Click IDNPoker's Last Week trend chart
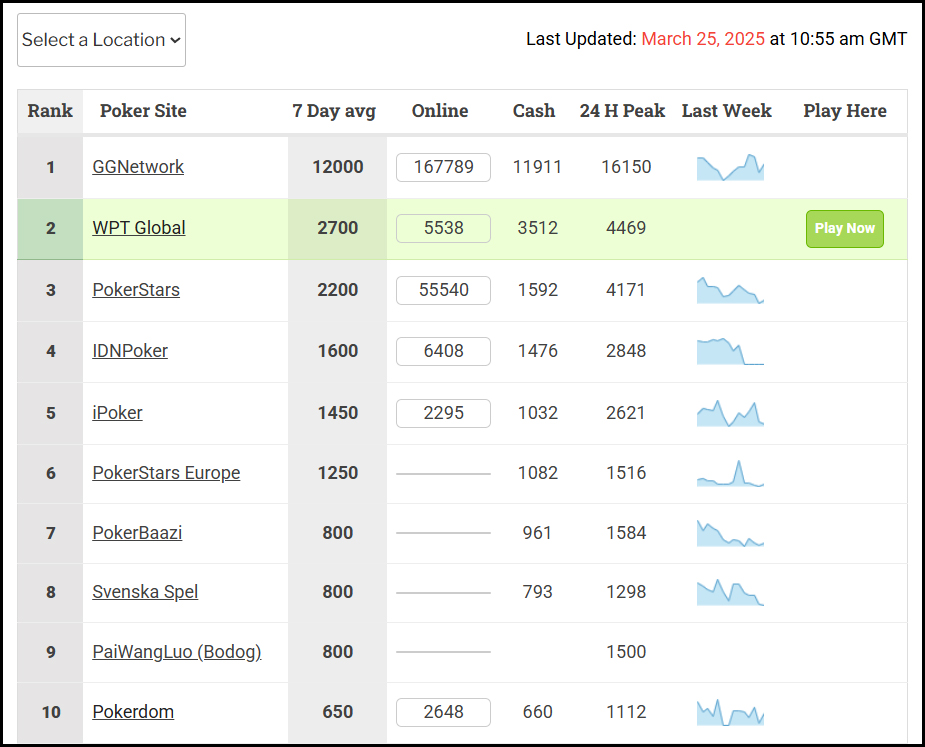The height and width of the screenshot is (747, 925). click(730, 351)
